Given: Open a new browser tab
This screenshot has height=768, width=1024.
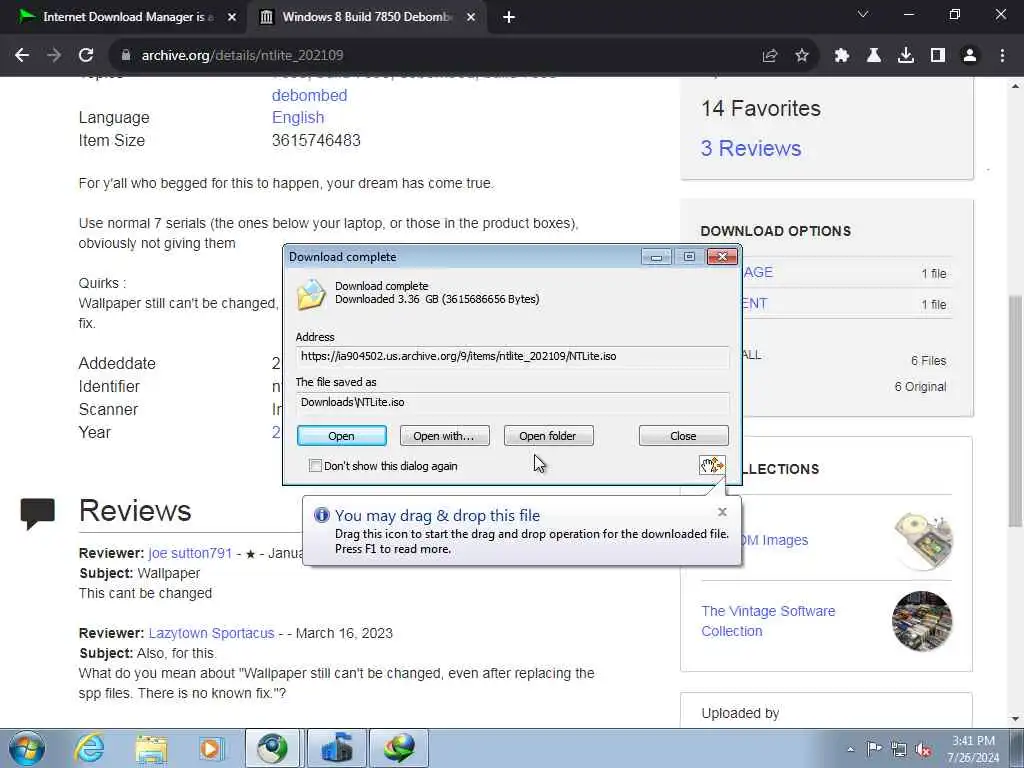Looking at the screenshot, I should [509, 18].
